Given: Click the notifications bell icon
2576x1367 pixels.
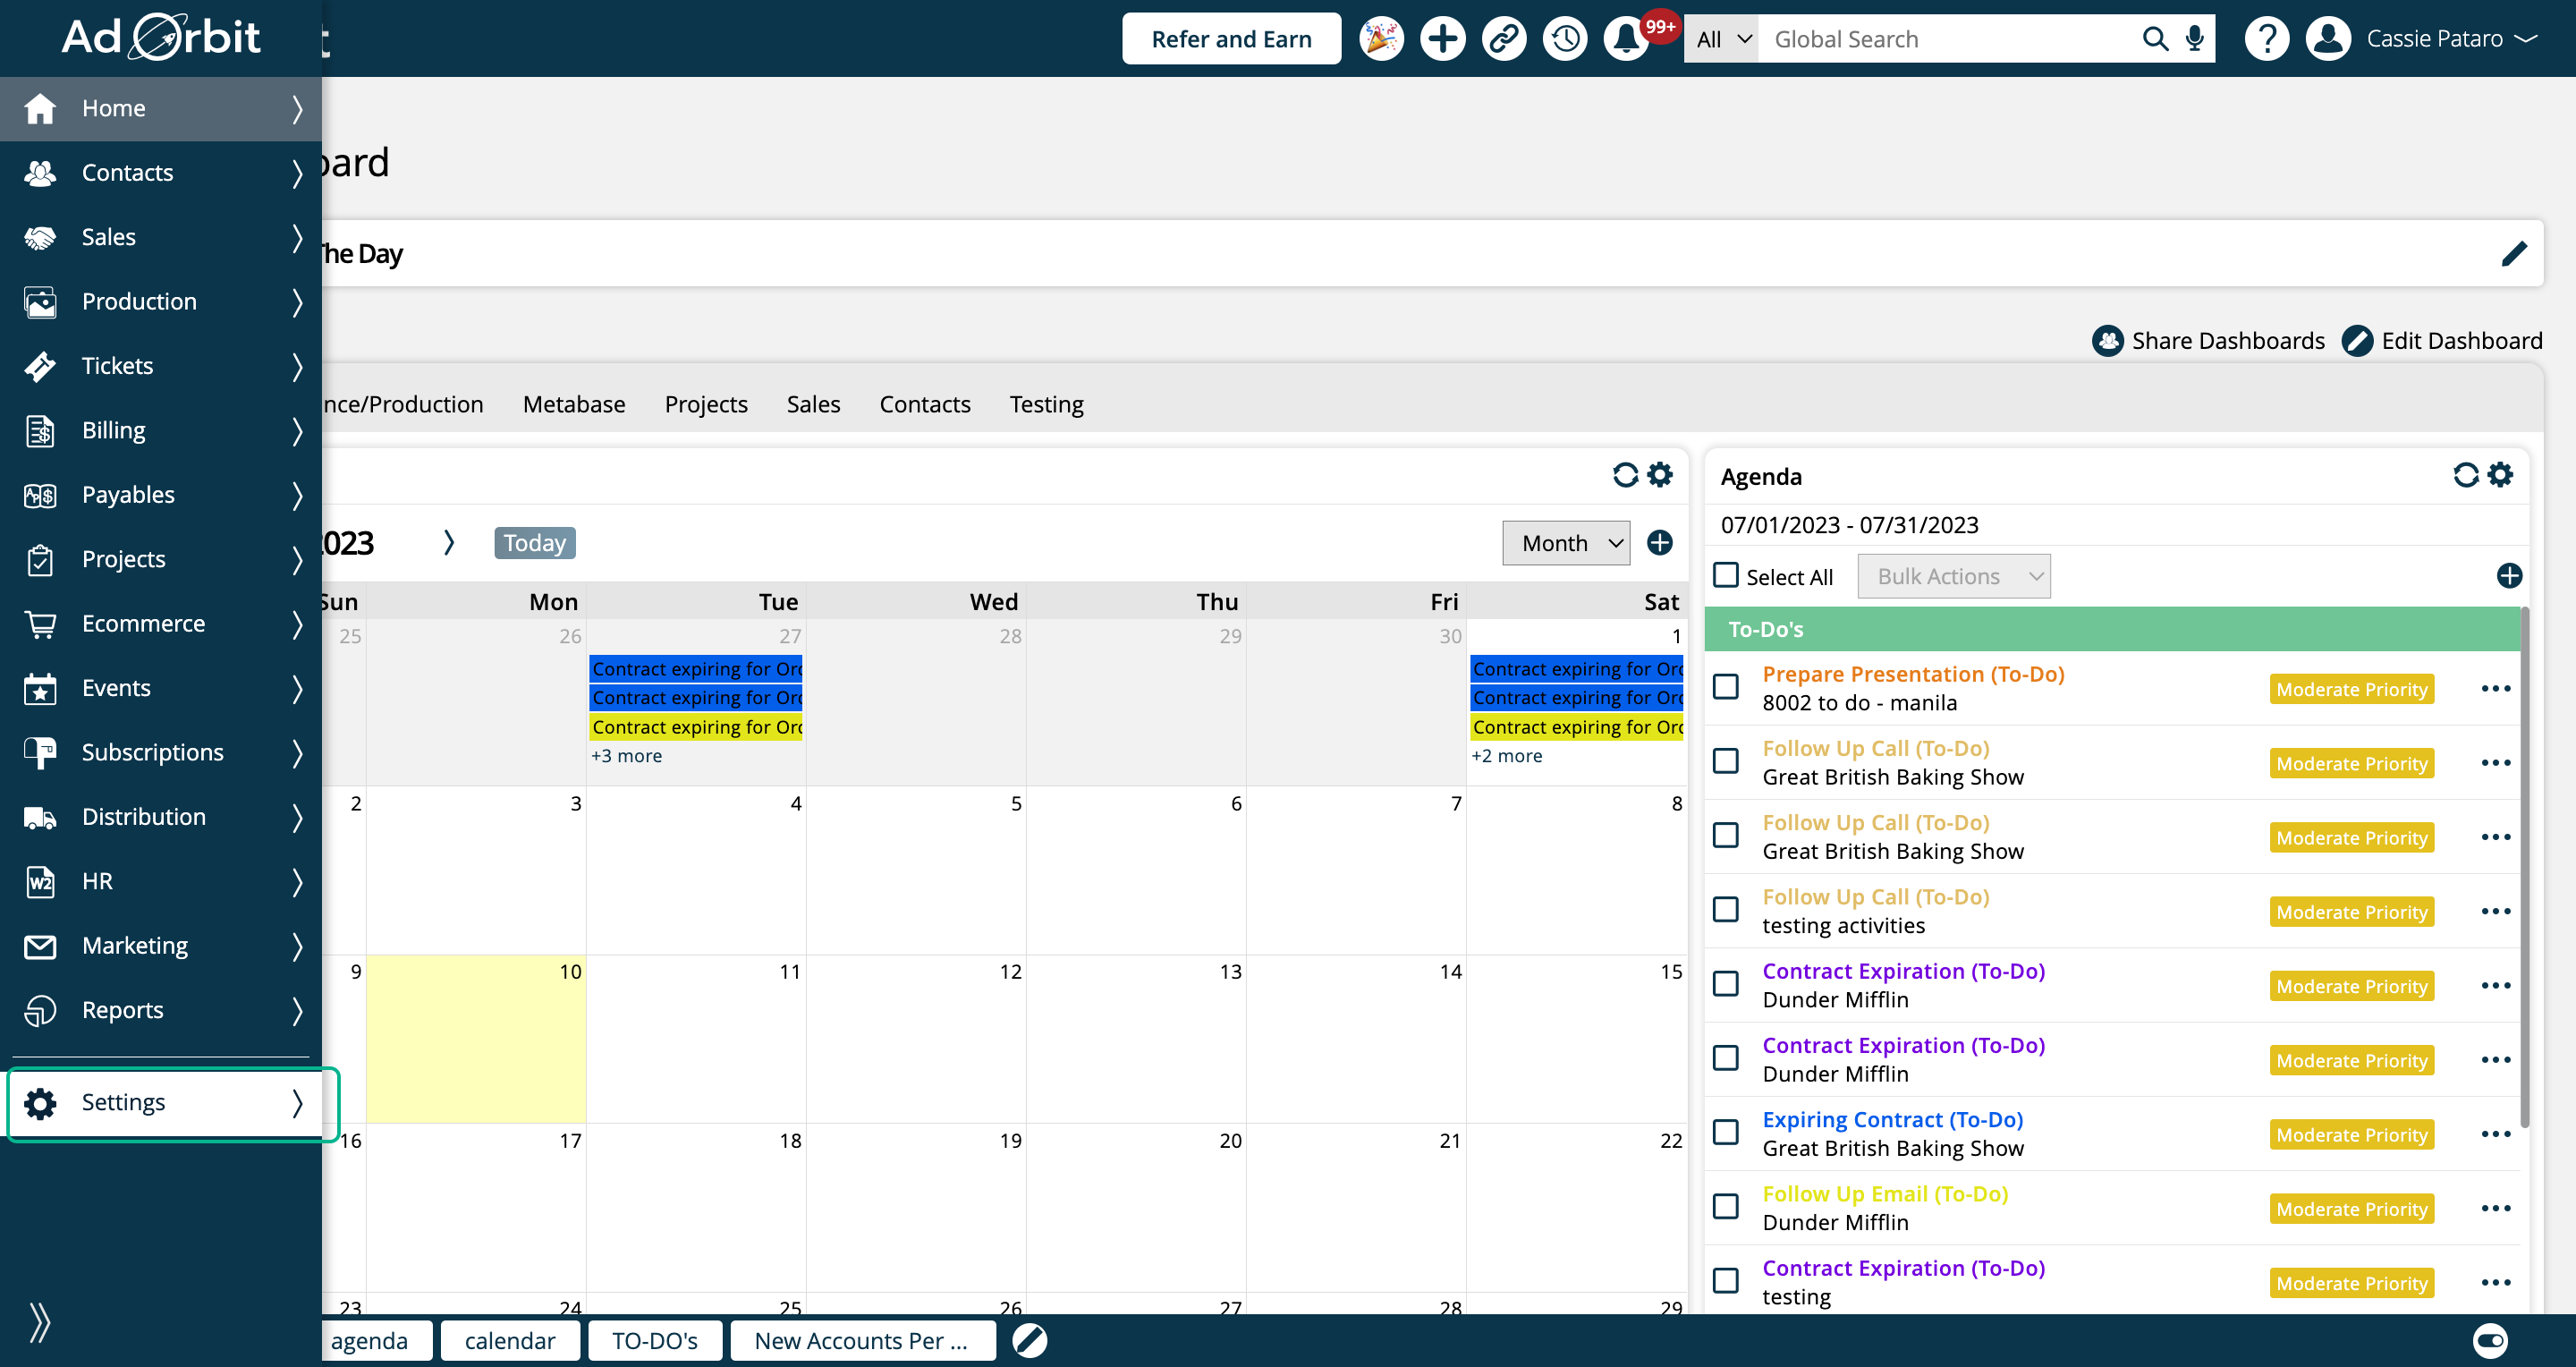Looking at the screenshot, I should click(1625, 39).
